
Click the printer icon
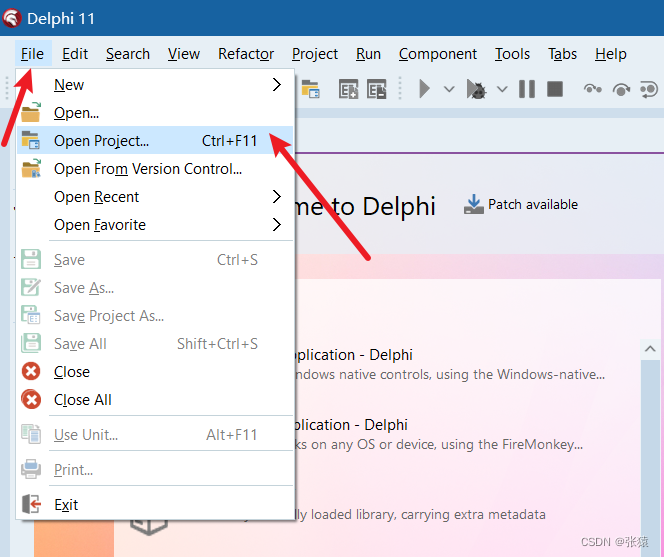[31, 469]
